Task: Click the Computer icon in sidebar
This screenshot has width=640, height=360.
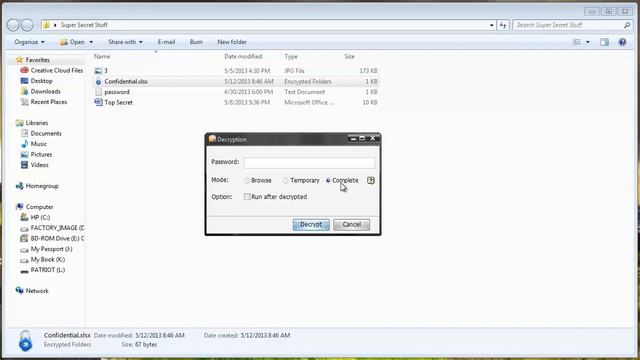Action: pos(19,207)
